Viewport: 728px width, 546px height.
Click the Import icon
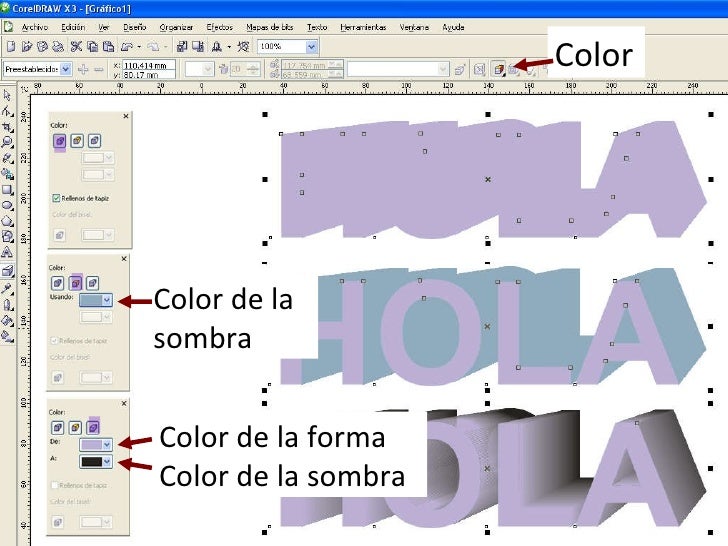(182, 46)
